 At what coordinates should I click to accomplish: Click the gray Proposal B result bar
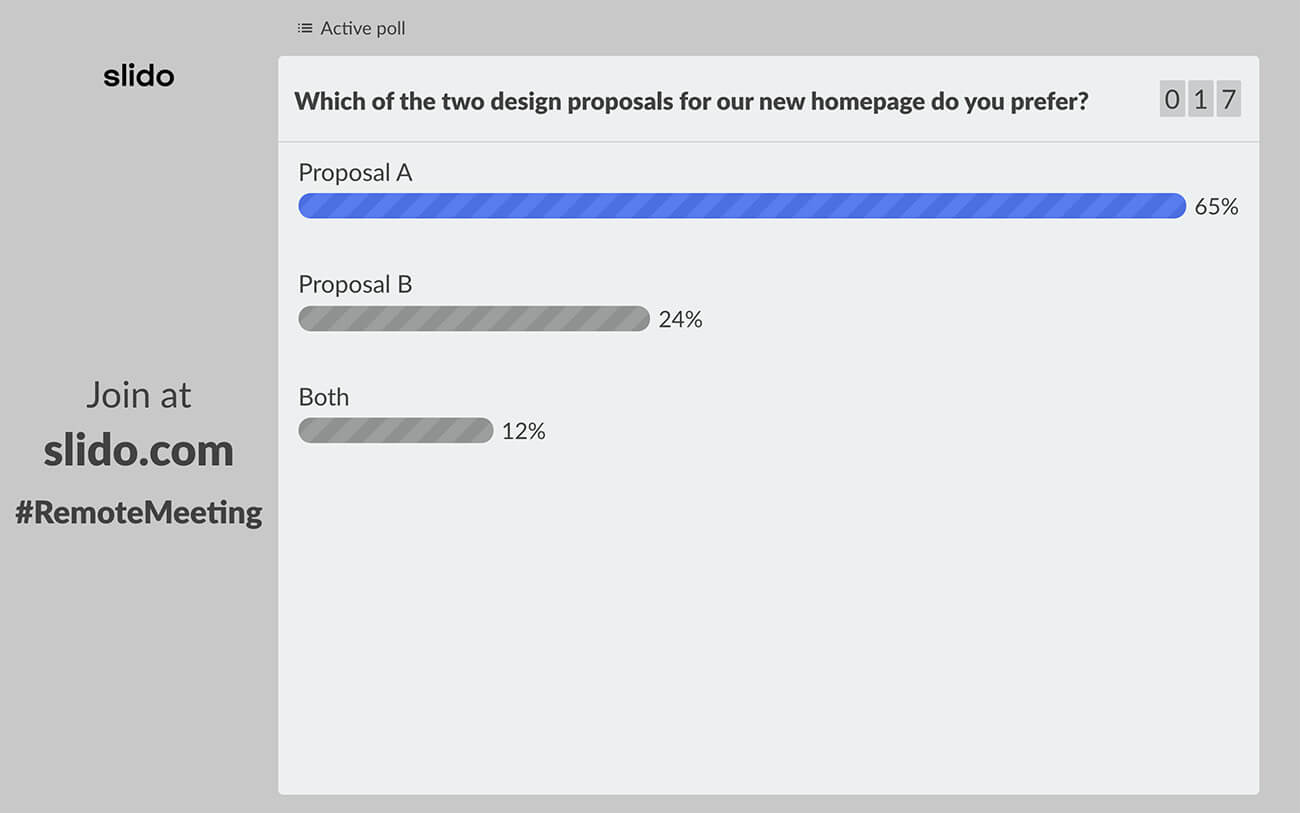pyautogui.click(x=474, y=319)
